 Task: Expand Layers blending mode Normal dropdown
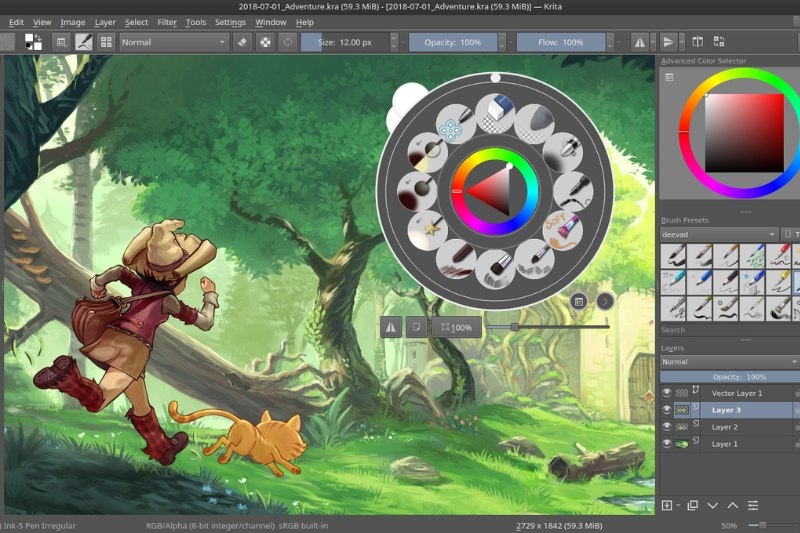click(730, 362)
